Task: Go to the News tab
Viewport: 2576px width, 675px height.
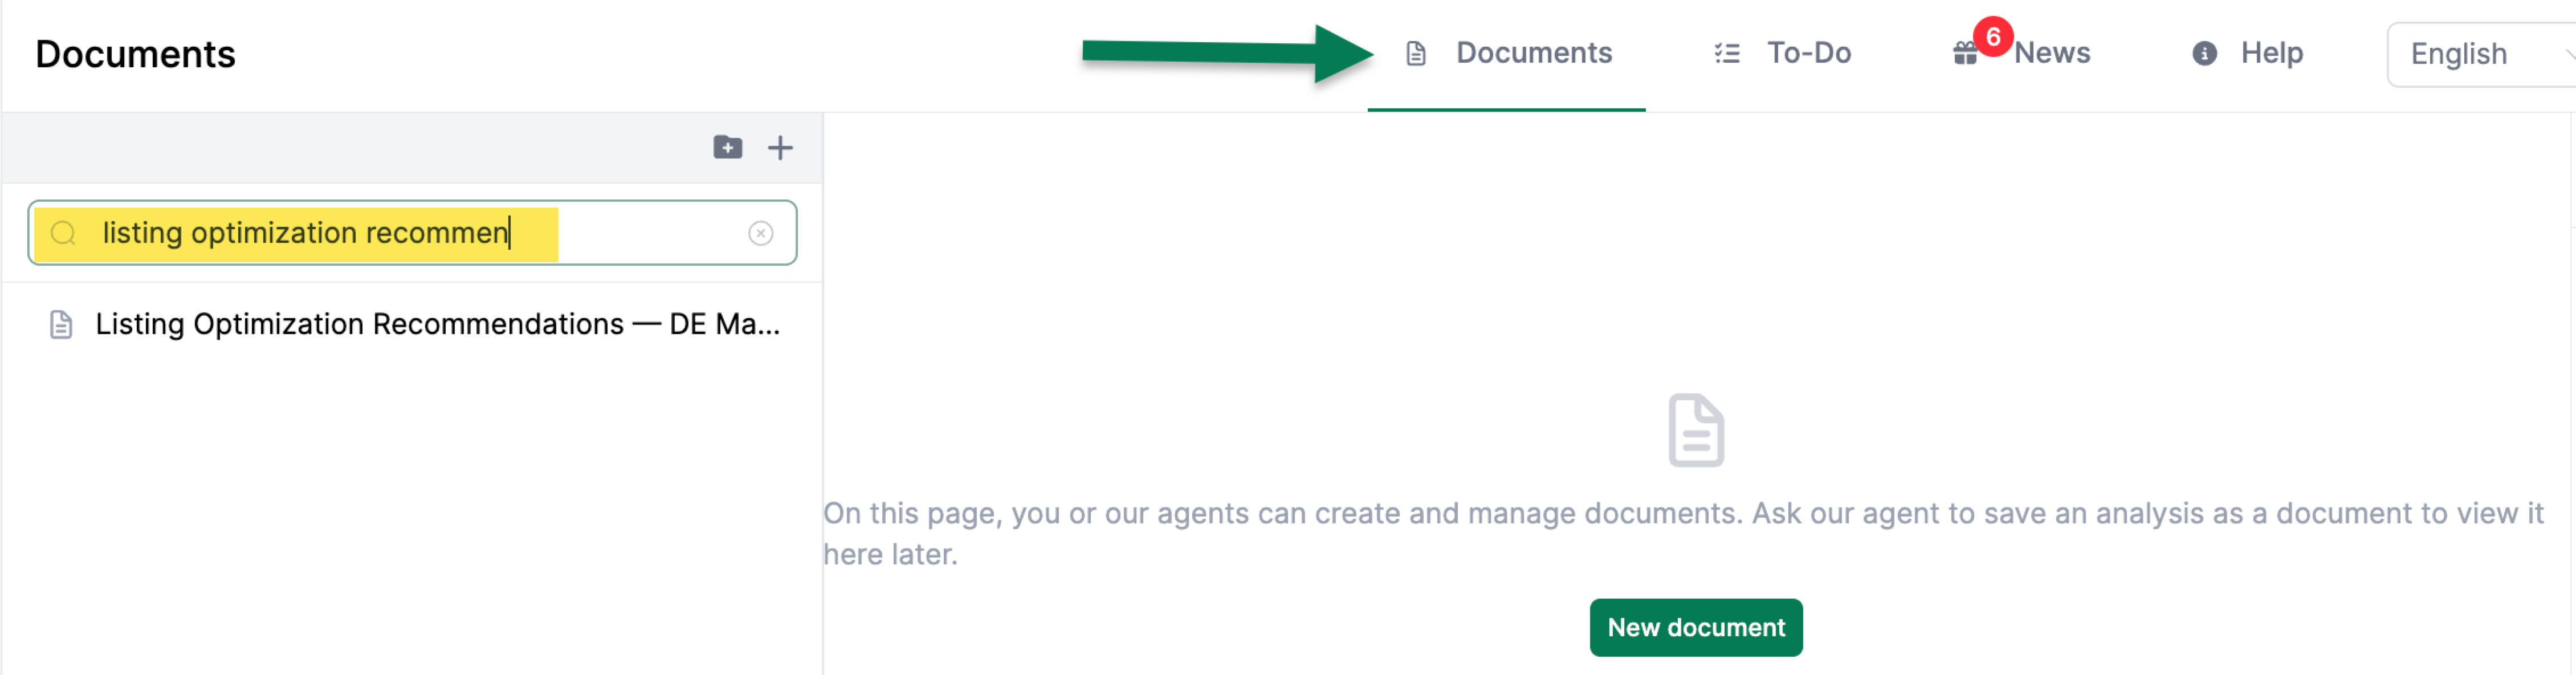Action: 2051,53
